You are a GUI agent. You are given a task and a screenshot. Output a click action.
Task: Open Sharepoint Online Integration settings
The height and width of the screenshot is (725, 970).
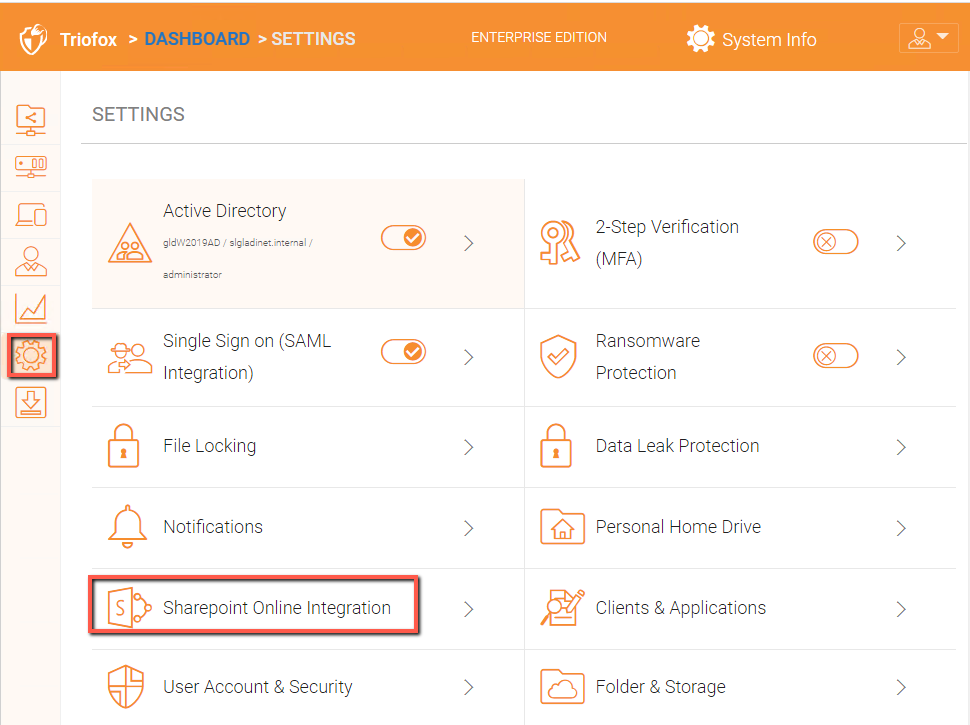[277, 608]
